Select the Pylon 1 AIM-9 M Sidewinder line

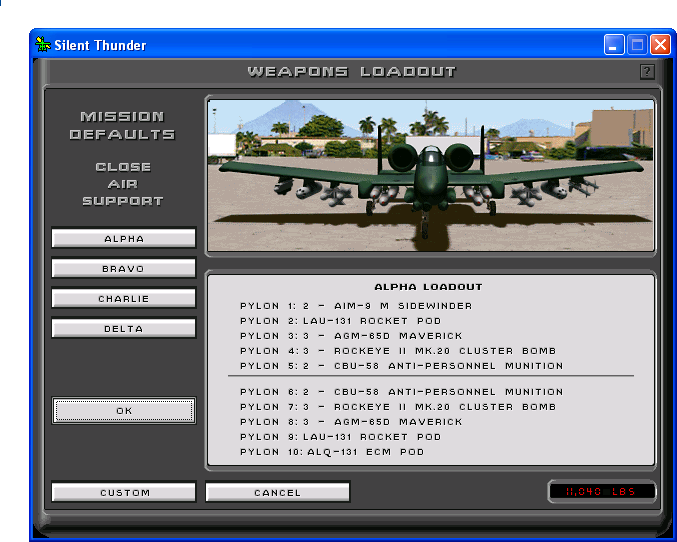coord(356,306)
